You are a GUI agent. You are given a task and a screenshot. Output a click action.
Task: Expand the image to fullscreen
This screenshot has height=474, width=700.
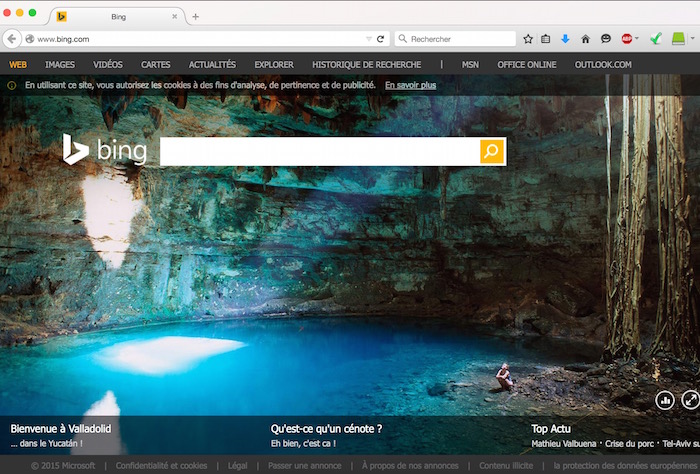point(690,400)
